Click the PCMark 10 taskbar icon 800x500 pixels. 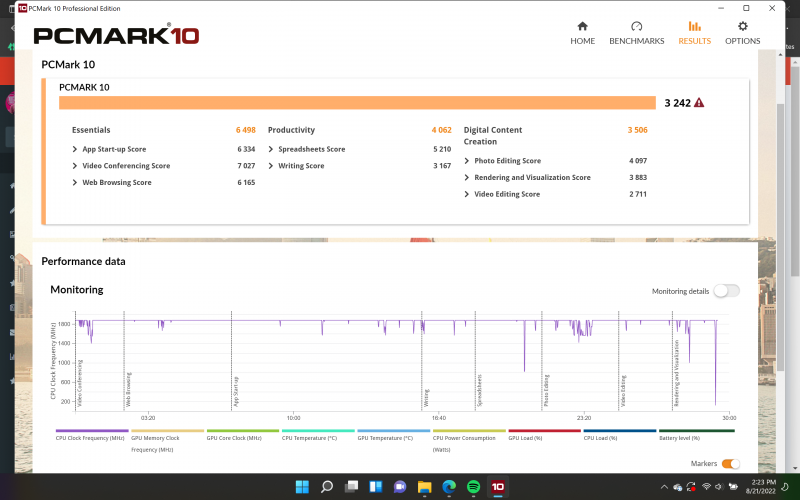click(x=498, y=487)
